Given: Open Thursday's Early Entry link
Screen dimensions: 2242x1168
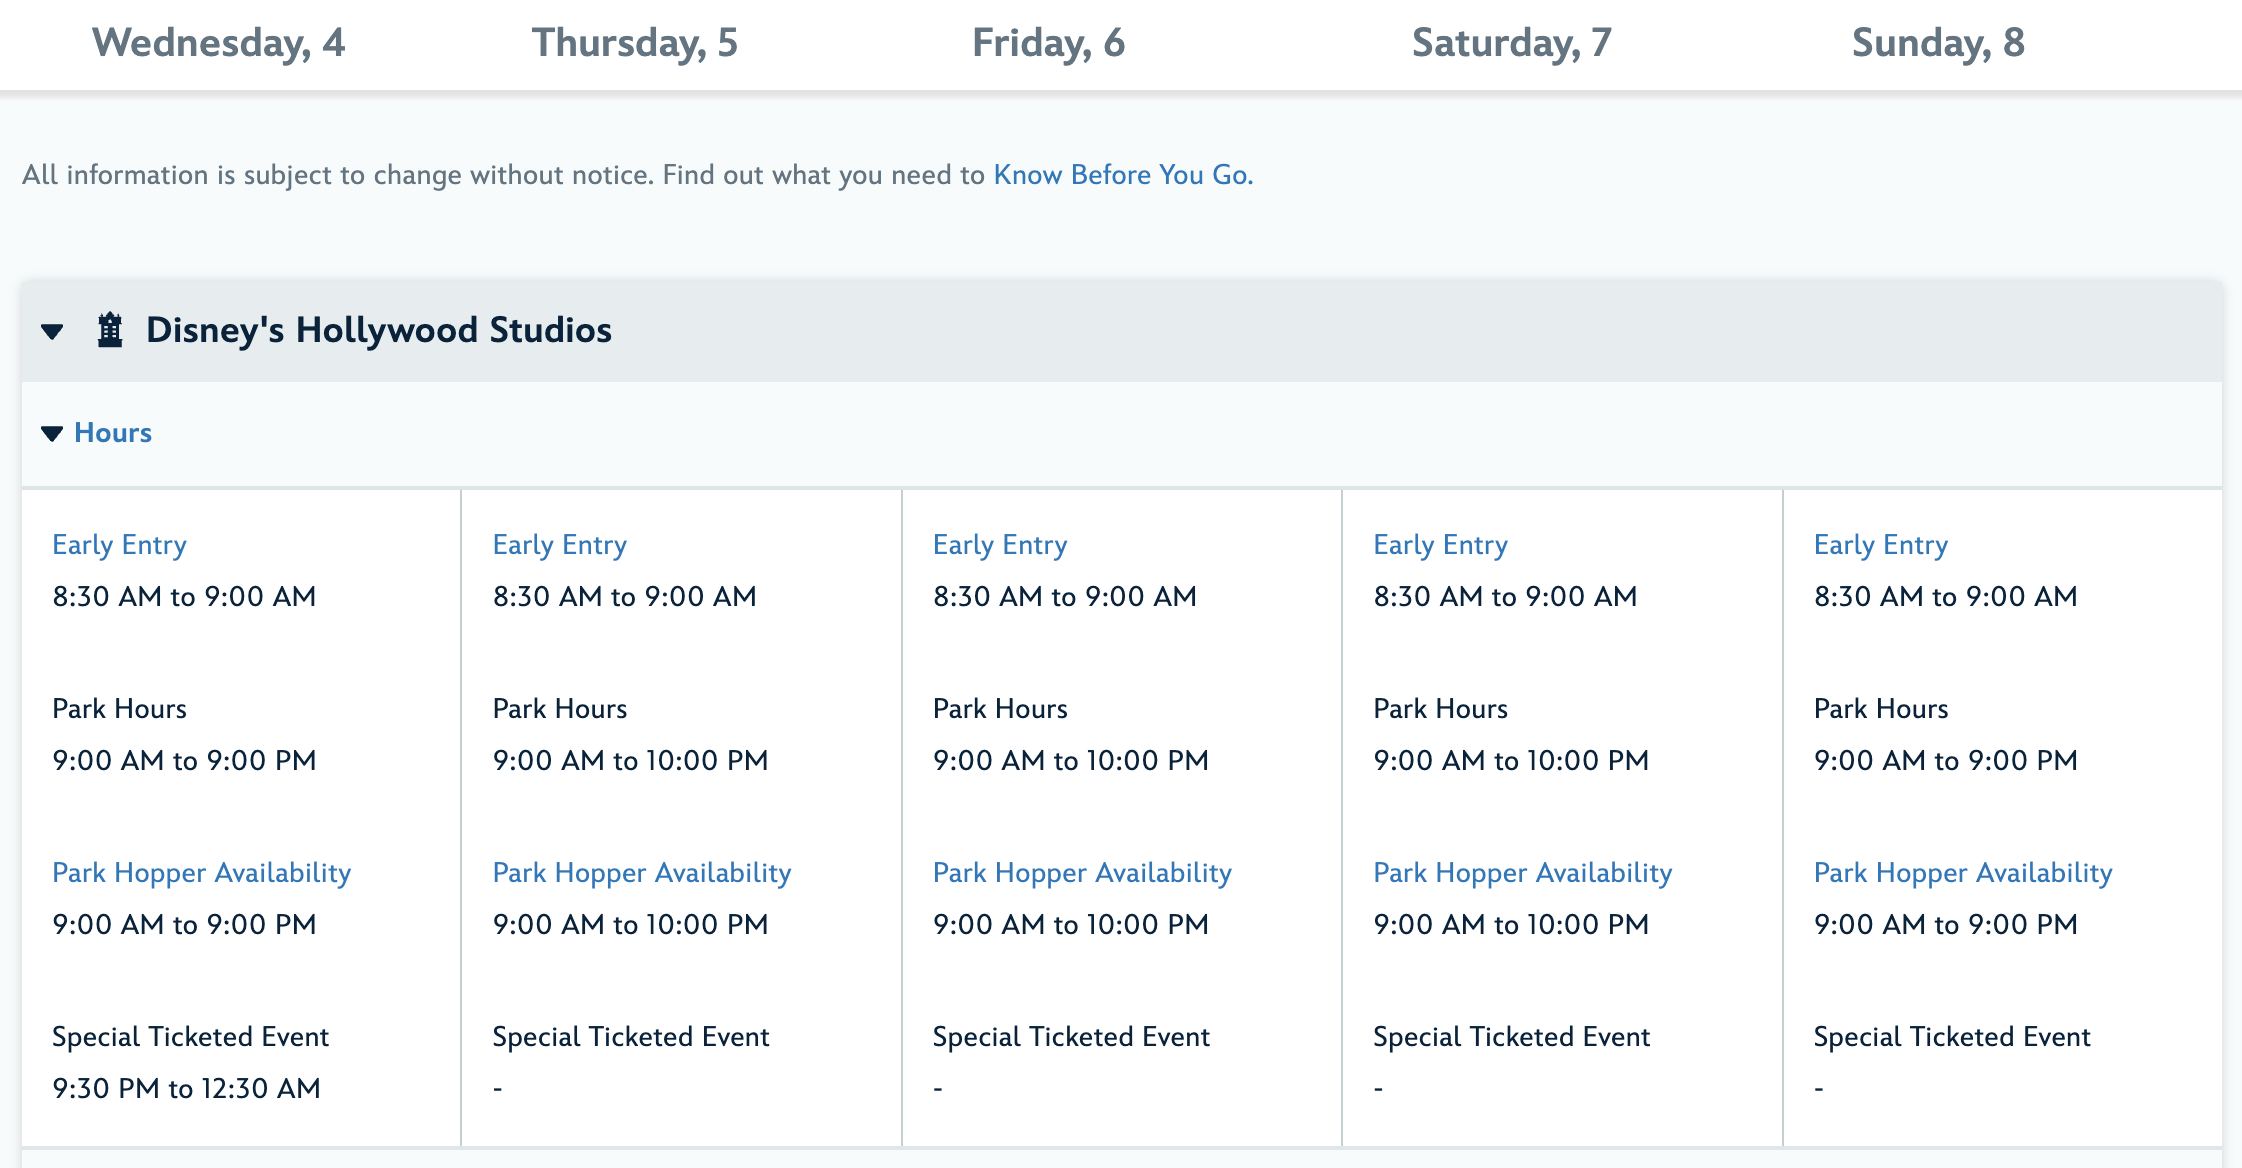Looking at the screenshot, I should click(560, 545).
